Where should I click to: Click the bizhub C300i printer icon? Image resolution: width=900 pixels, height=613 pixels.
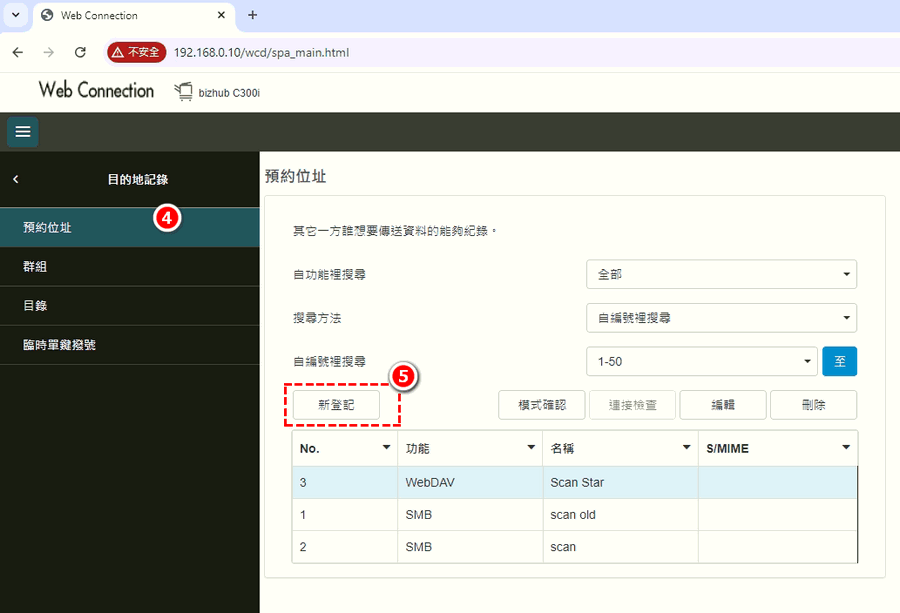click(183, 92)
